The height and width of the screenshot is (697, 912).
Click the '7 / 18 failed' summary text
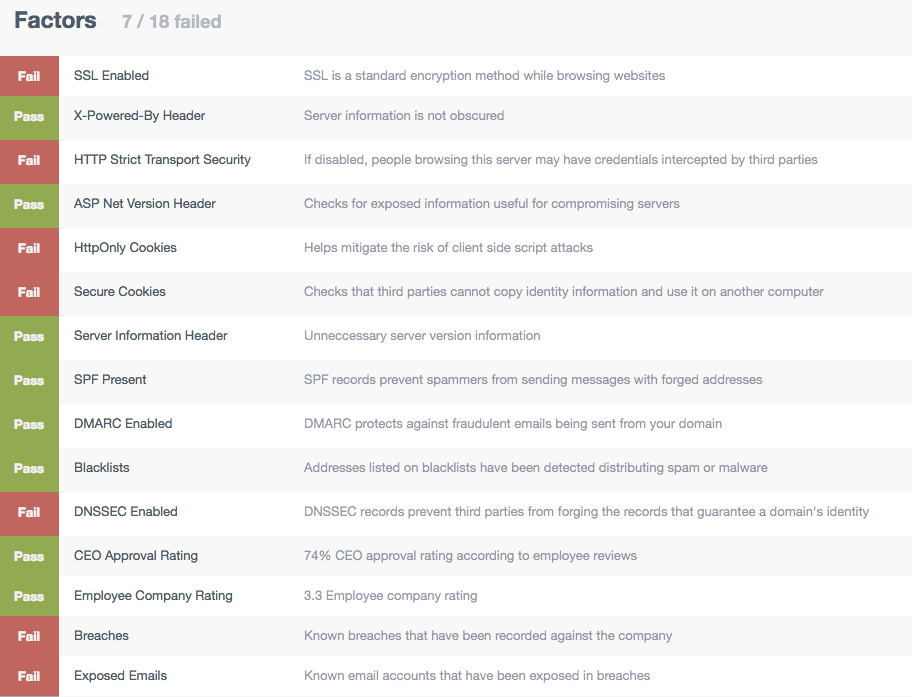[171, 21]
